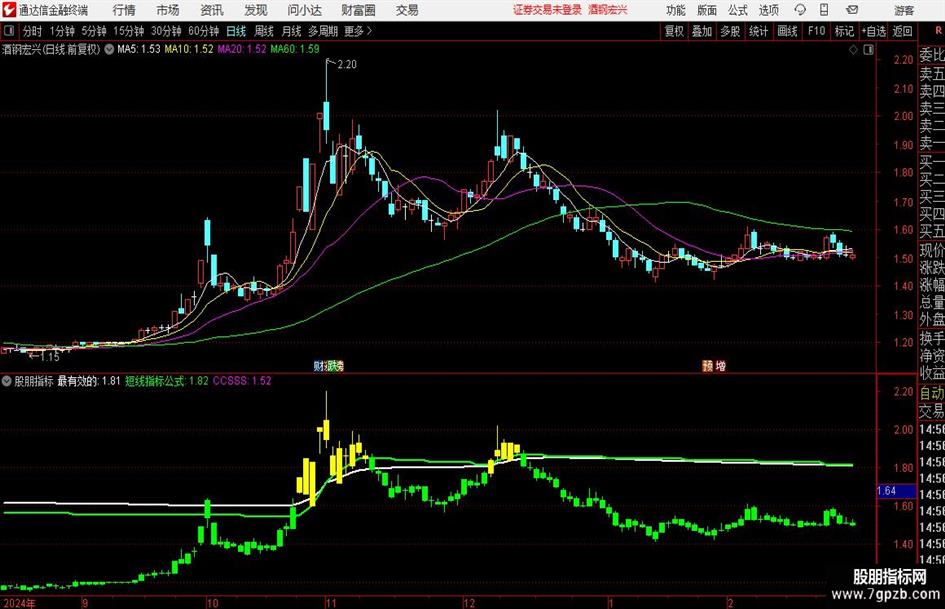This screenshot has height=609, width=945.
Task: Open the 多周期 multi-period view
Action: 323,31
